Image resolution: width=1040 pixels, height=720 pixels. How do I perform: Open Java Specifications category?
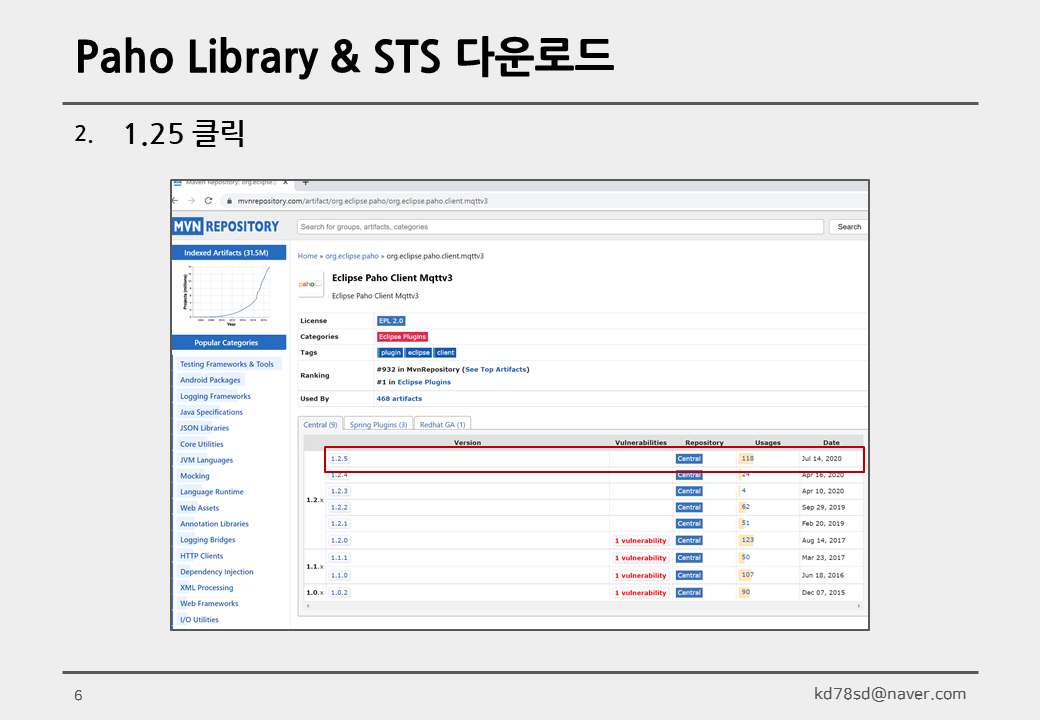pyautogui.click(x=212, y=412)
